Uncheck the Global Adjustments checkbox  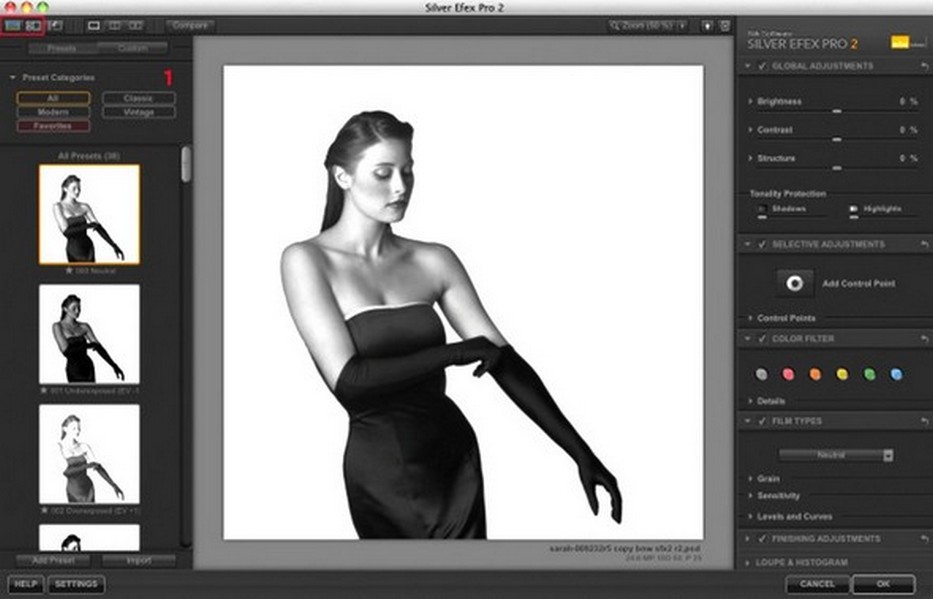[x=762, y=66]
